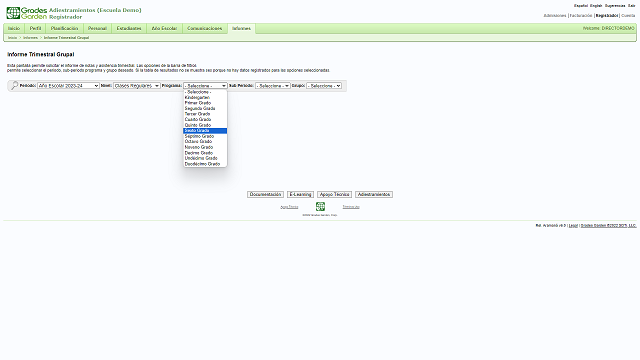The height and width of the screenshot is (360, 640).
Task: Open the Facturación module link
Action: 581,16
